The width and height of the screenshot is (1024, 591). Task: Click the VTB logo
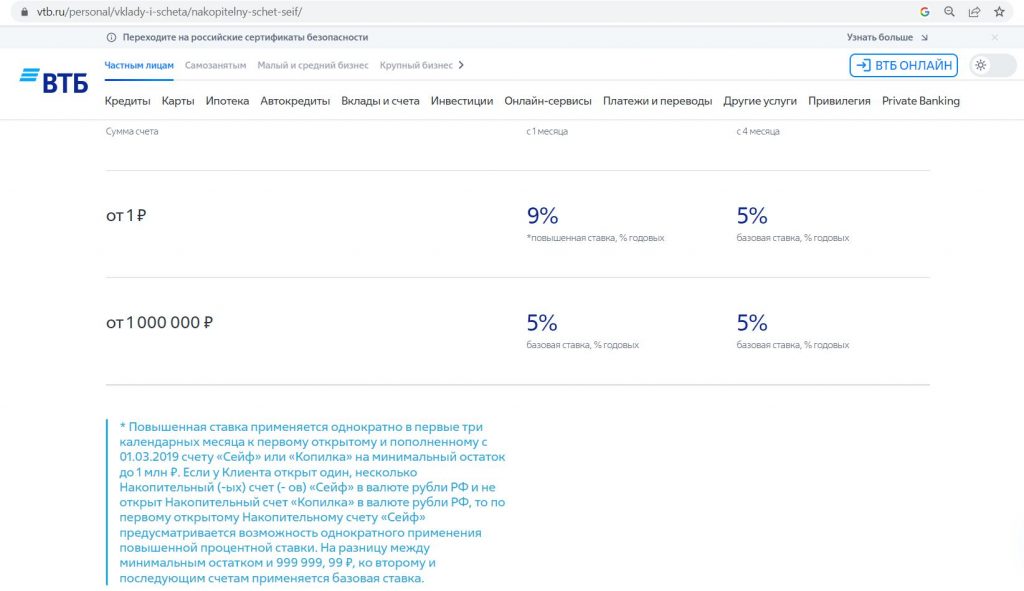[x=54, y=80]
